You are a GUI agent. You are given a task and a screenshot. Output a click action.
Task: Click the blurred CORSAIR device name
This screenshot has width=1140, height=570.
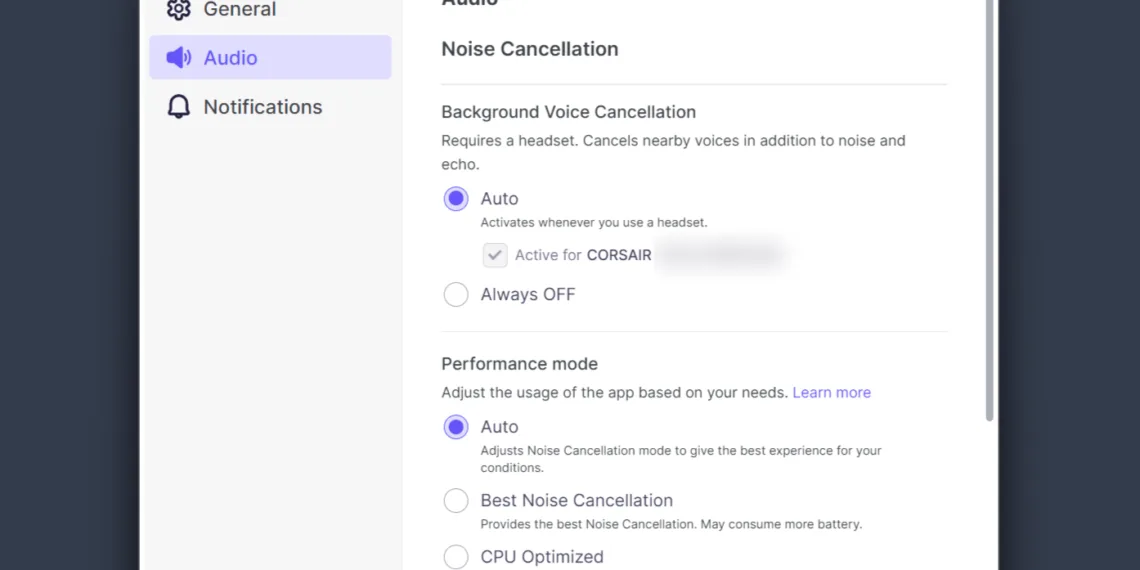tap(720, 255)
